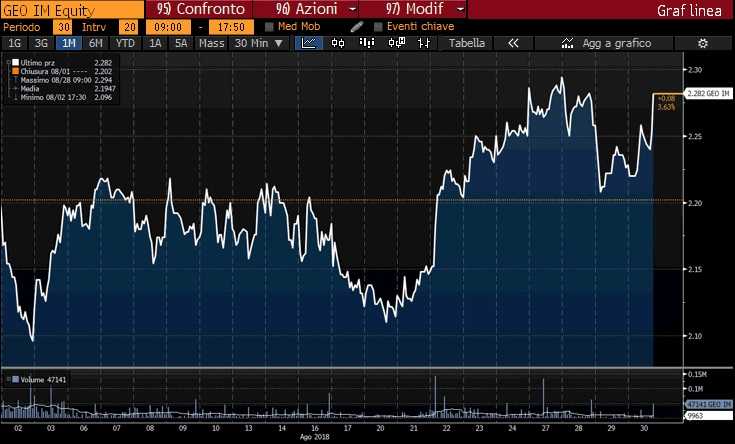Screen dimensions: 735x444
Task: Select the 1M time range tab
Action: point(68,43)
